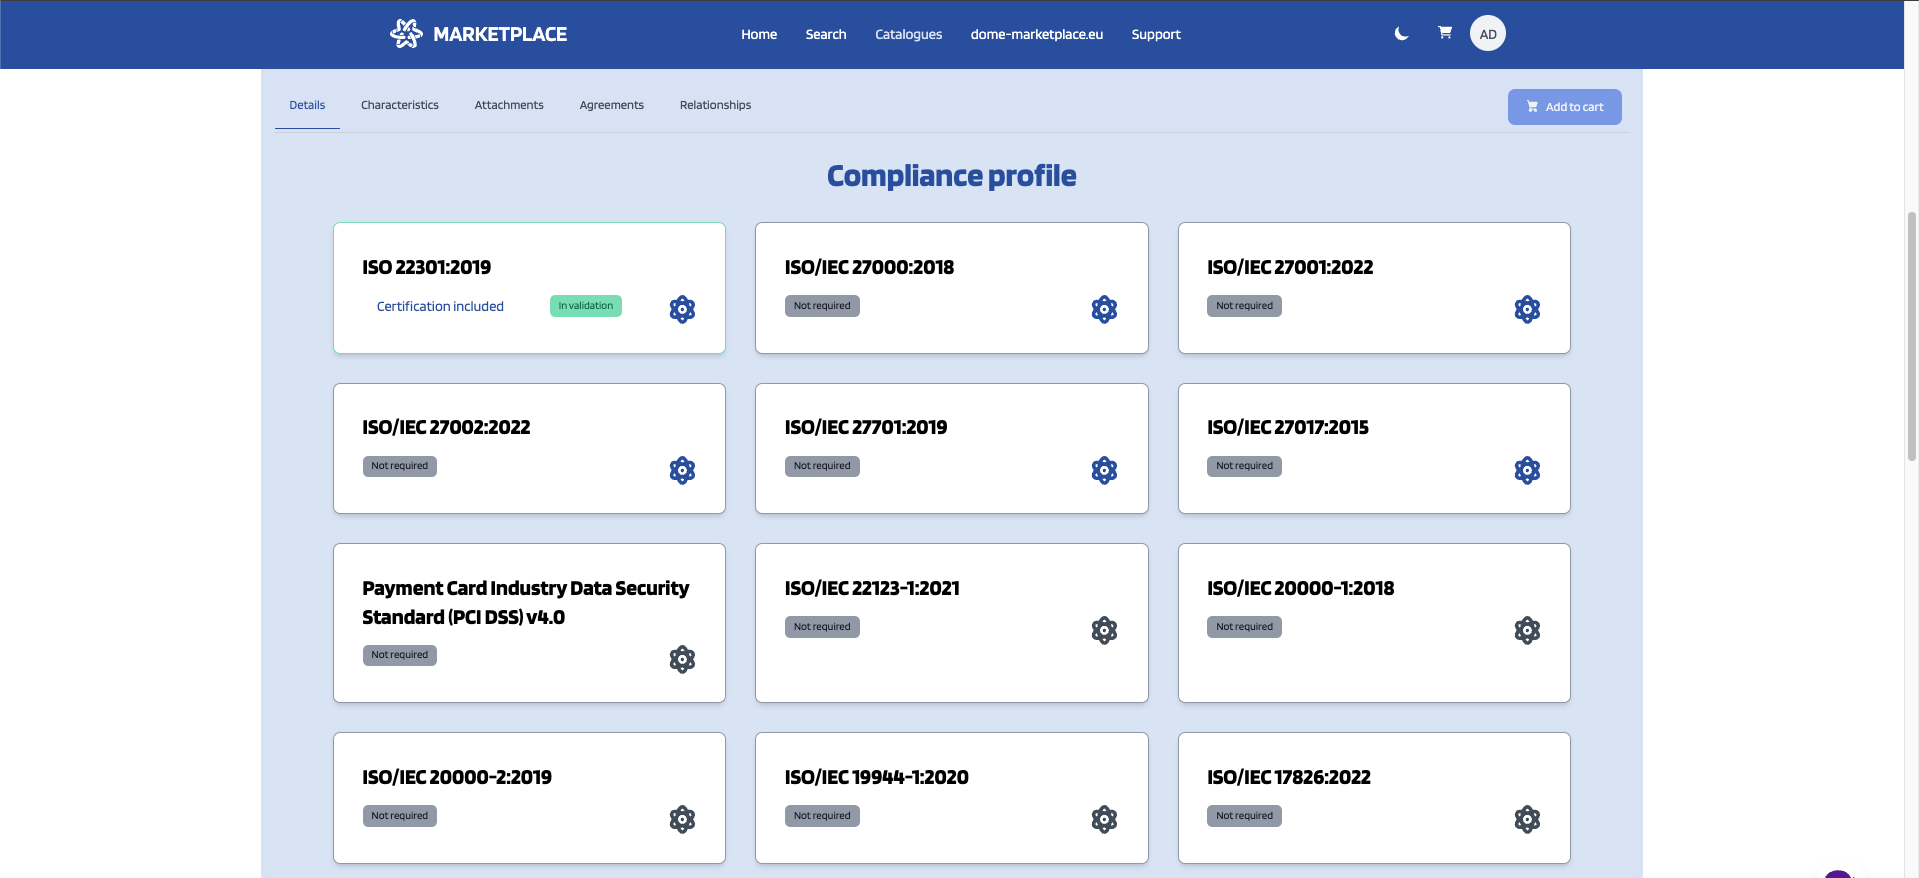Click the page vertical scrollbar

tap(1911, 335)
